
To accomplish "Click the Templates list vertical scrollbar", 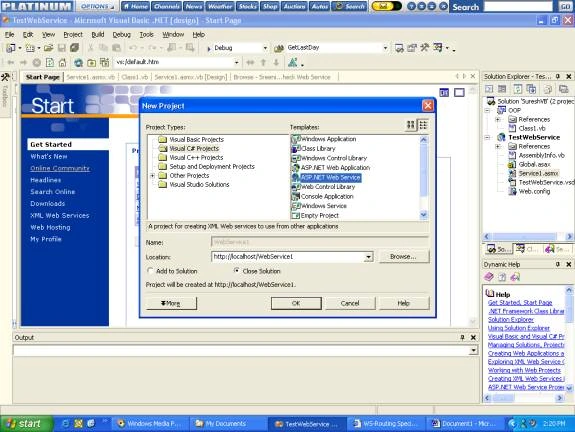I will click(424, 177).
